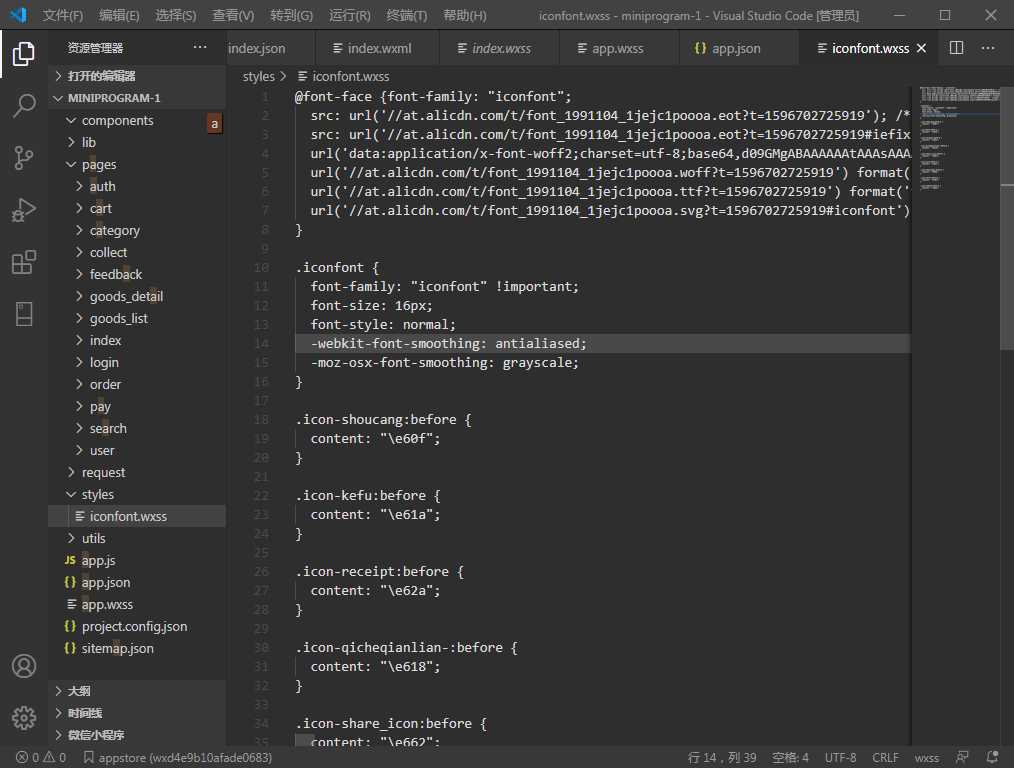Switch to the index.wxml tab
The image size is (1014, 768).
tap(377, 48)
